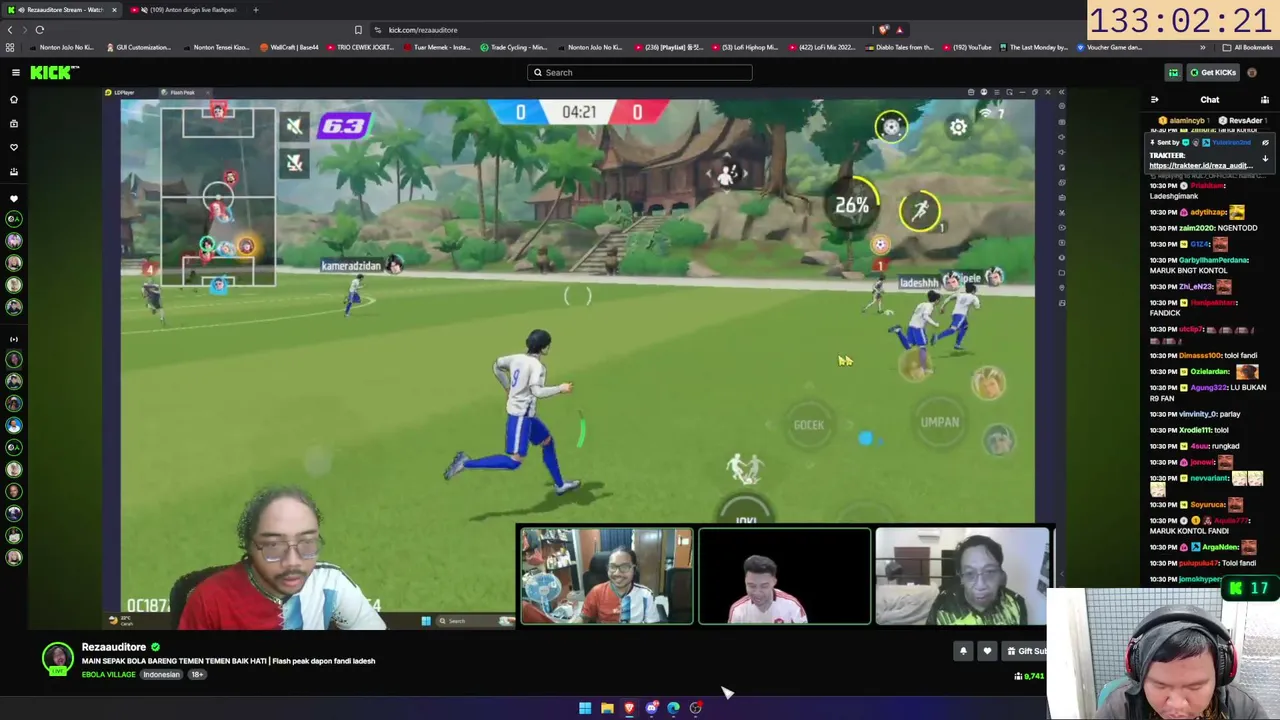Image resolution: width=1280 pixels, height=720 pixels.
Task: Open the apps grid in bookmarks bar
Action: [x=10, y=47]
